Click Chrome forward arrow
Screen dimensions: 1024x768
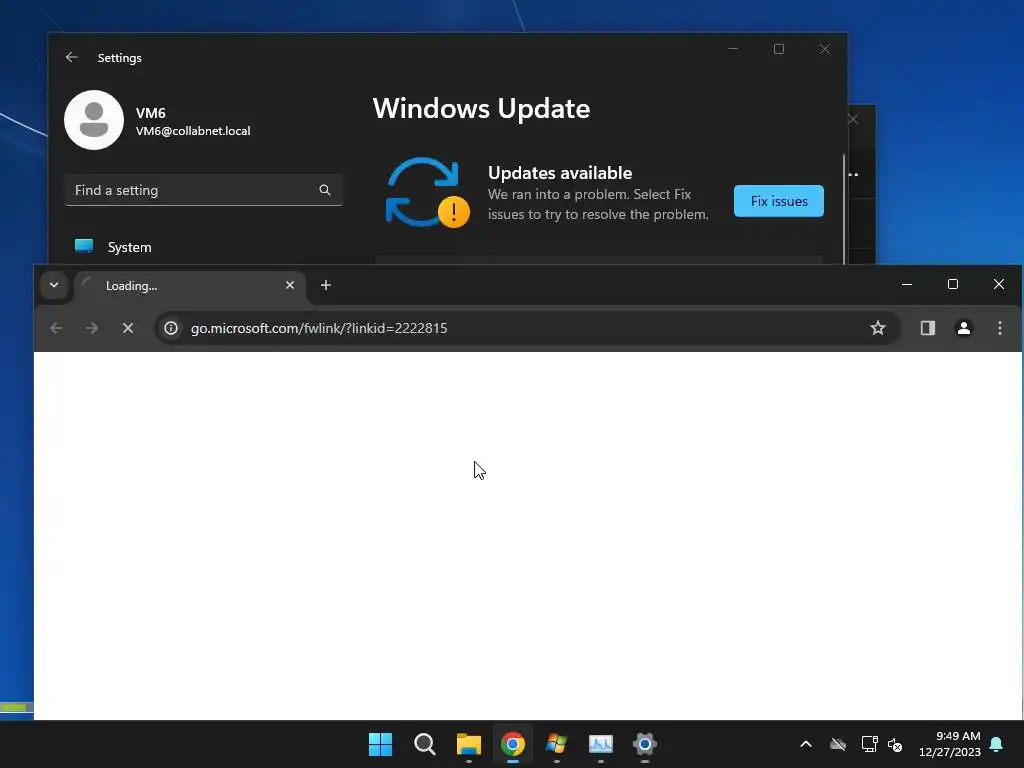click(x=92, y=328)
